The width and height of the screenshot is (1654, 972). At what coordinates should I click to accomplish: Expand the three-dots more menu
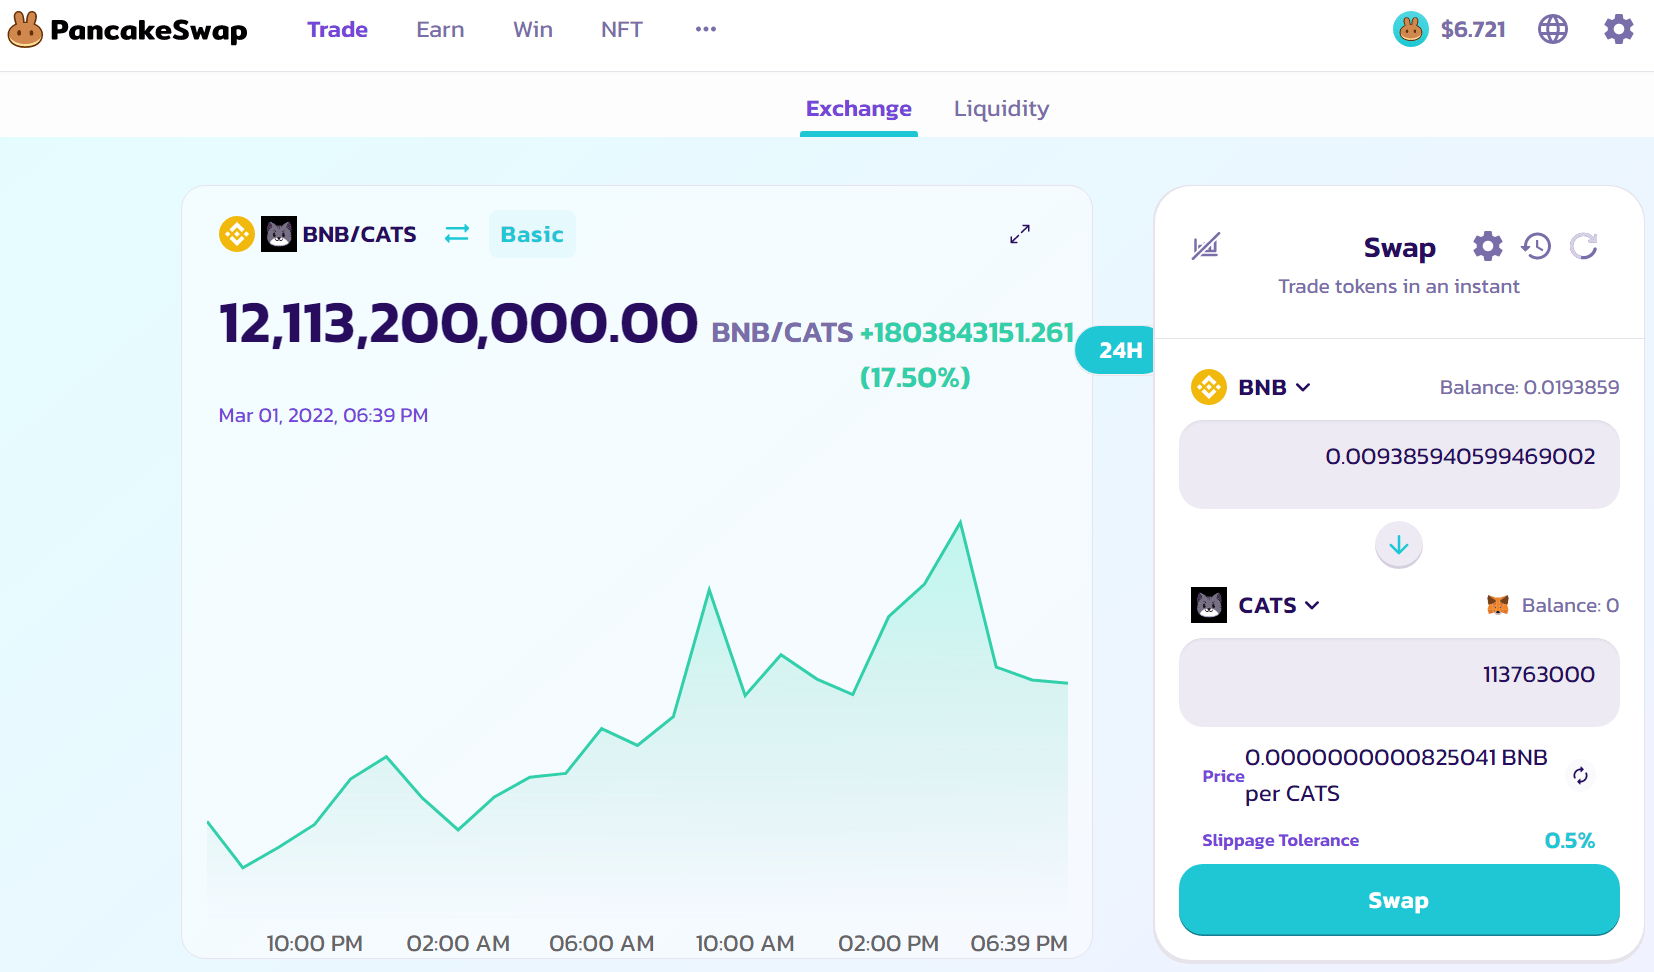tap(705, 30)
